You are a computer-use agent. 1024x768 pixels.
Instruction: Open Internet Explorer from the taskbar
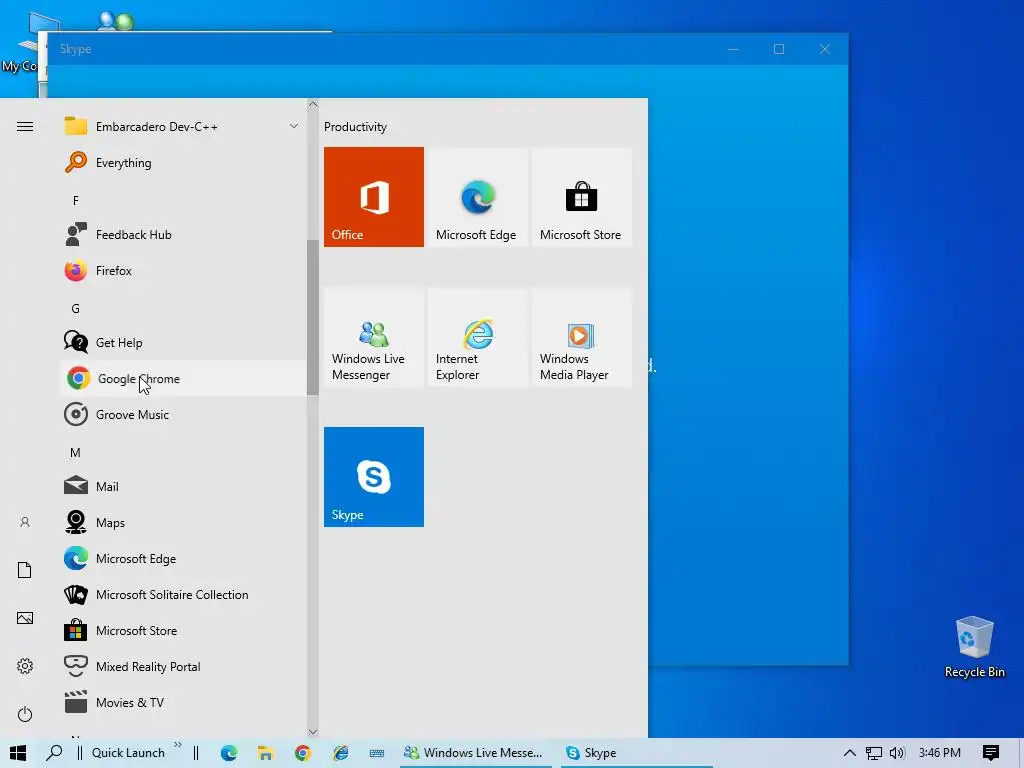[340, 753]
